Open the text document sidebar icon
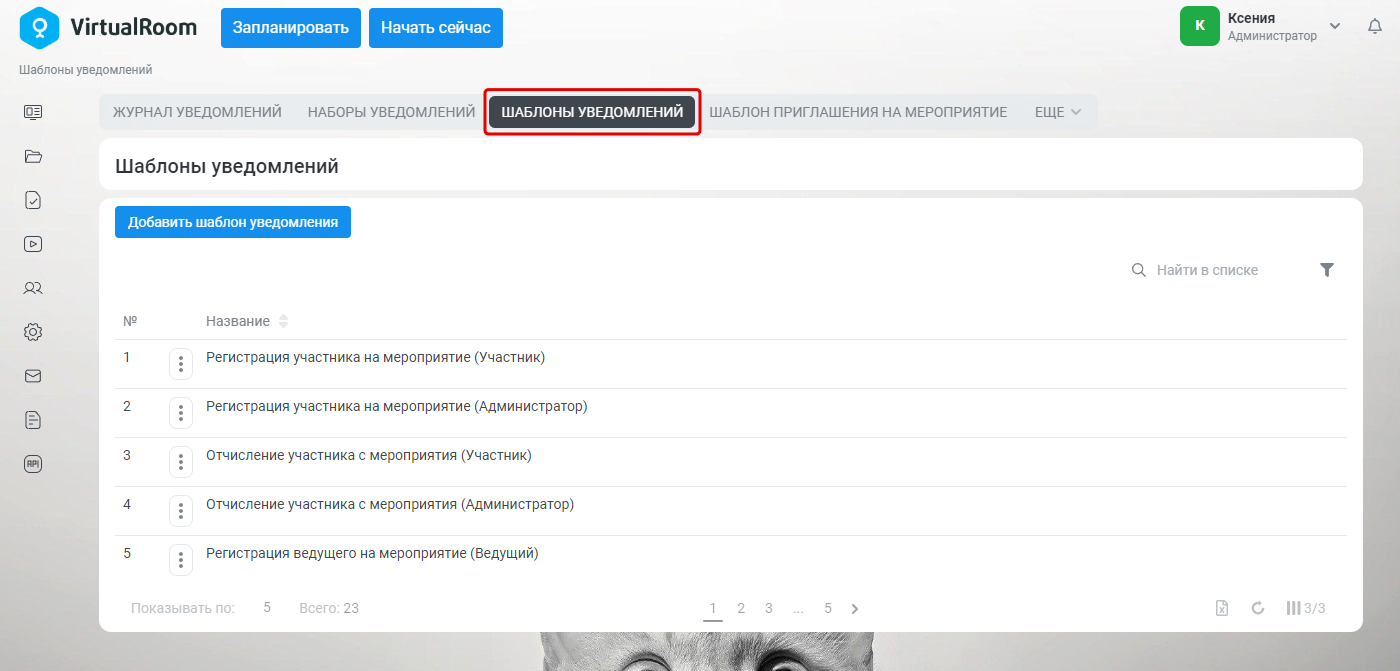The width and height of the screenshot is (1400, 671). (x=33, y=420)
